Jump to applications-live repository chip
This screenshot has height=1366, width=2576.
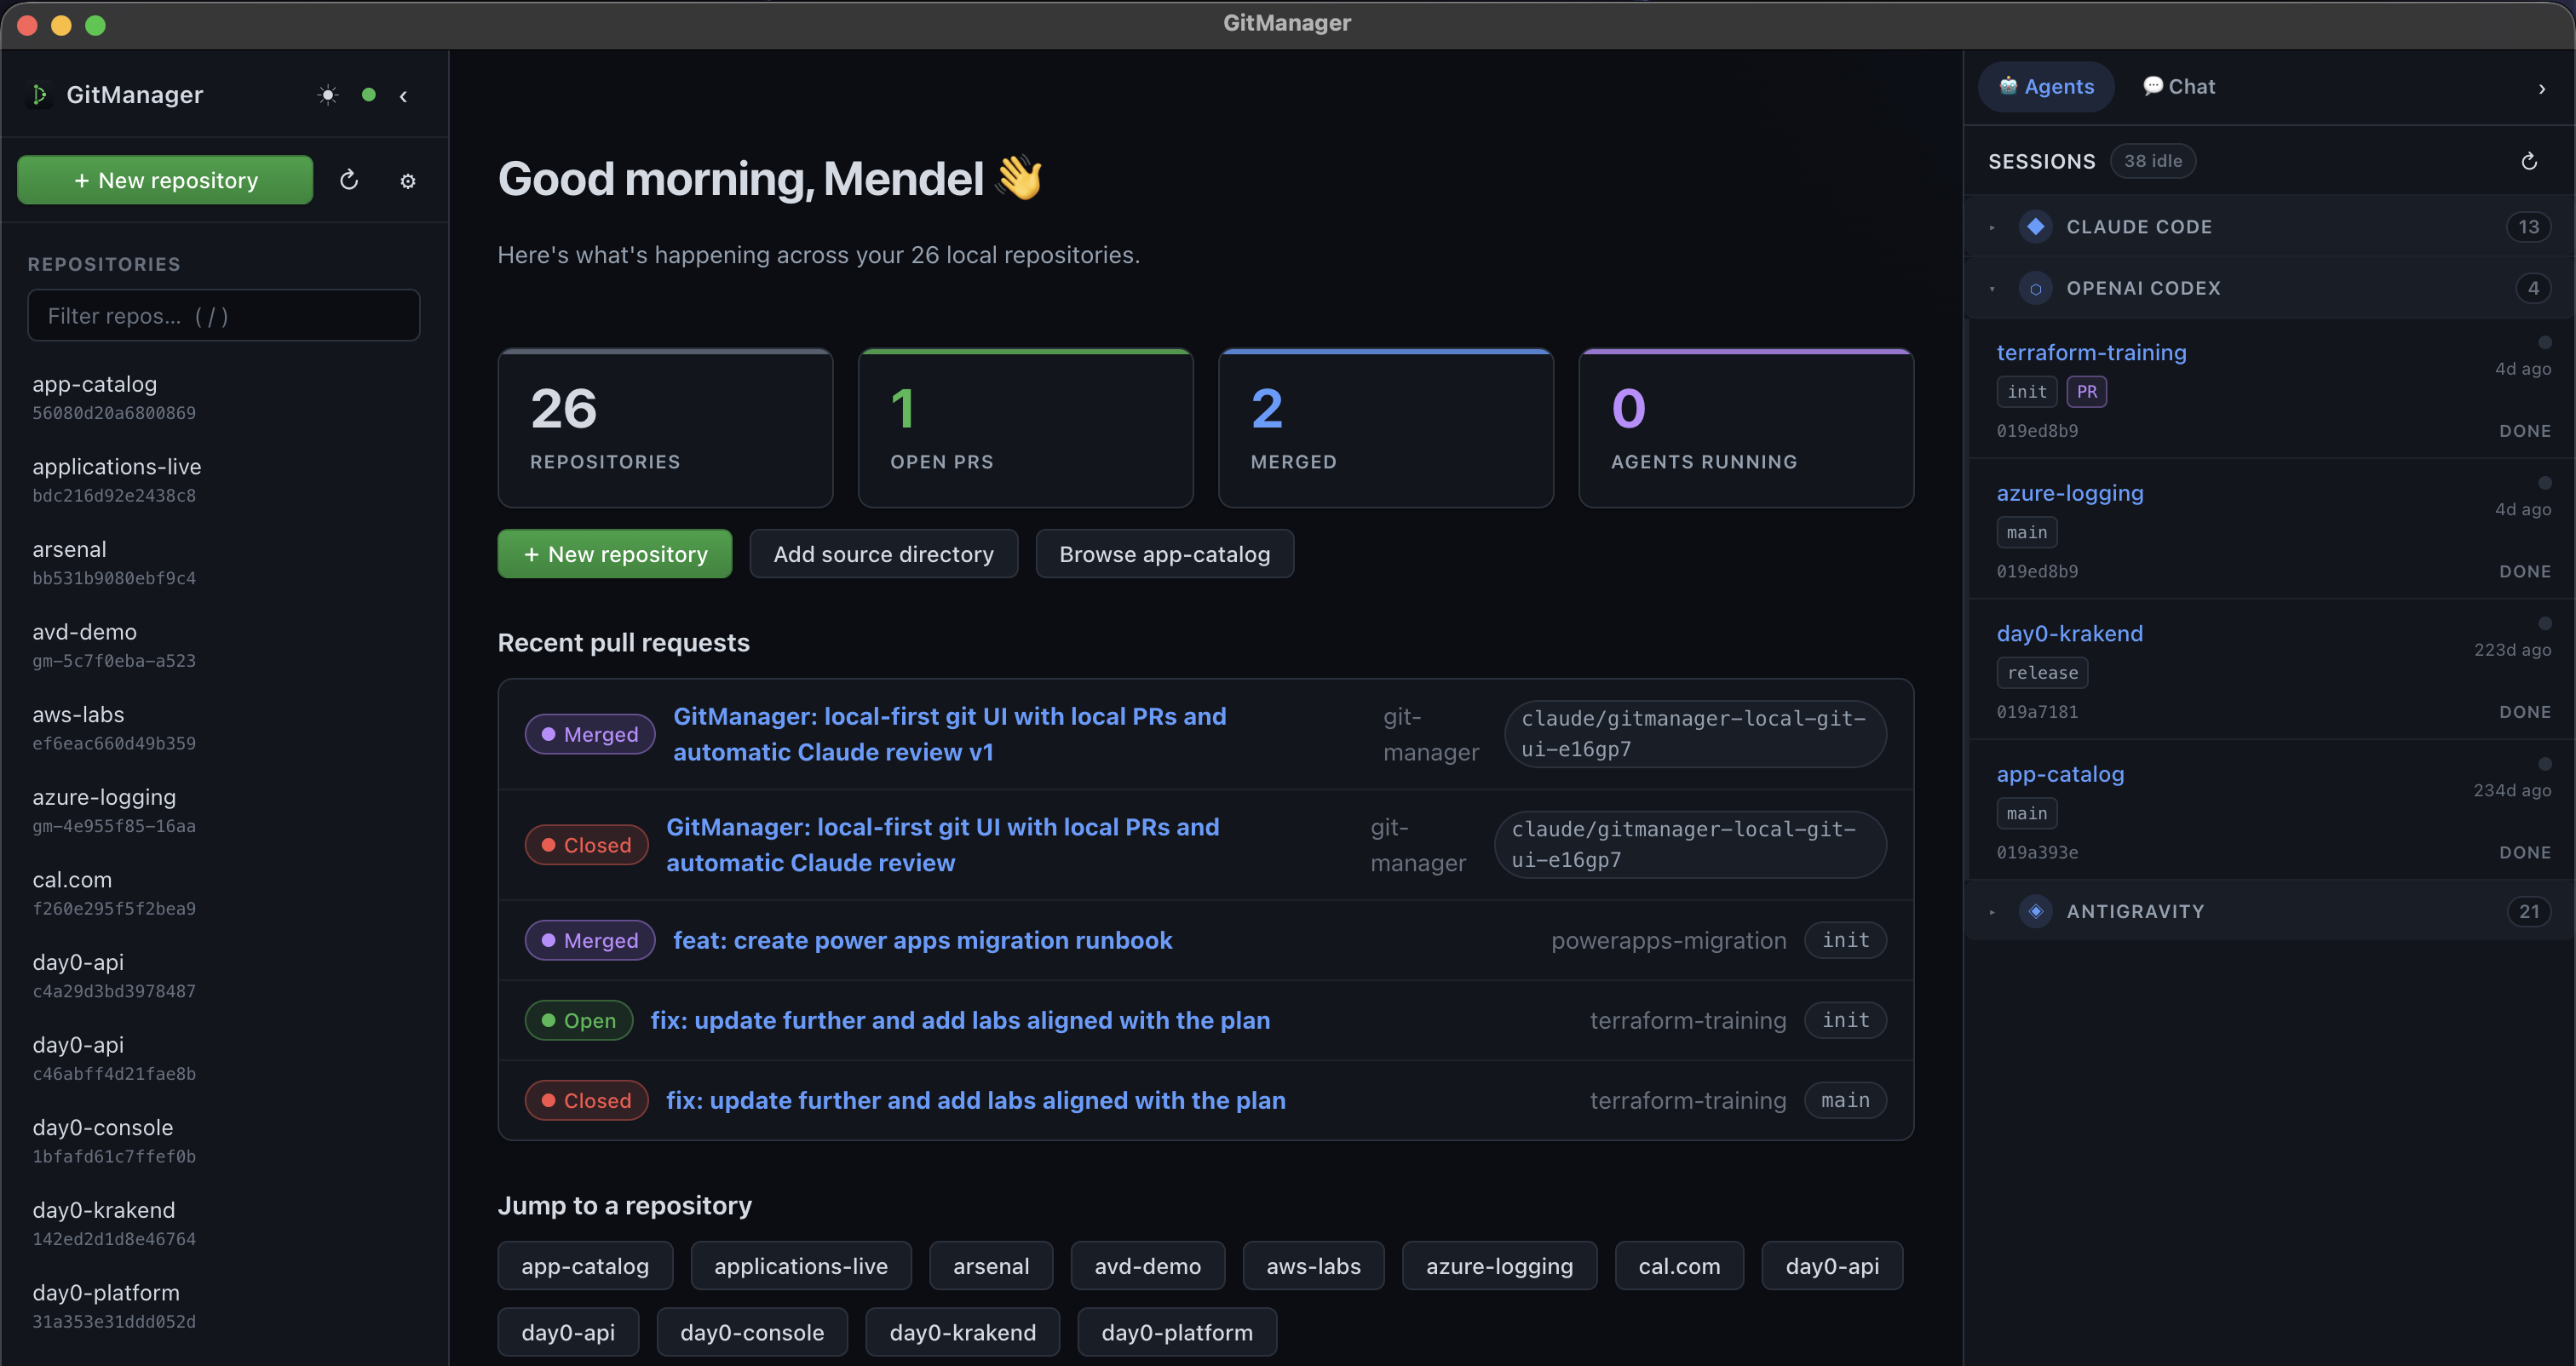point(801,1266)
